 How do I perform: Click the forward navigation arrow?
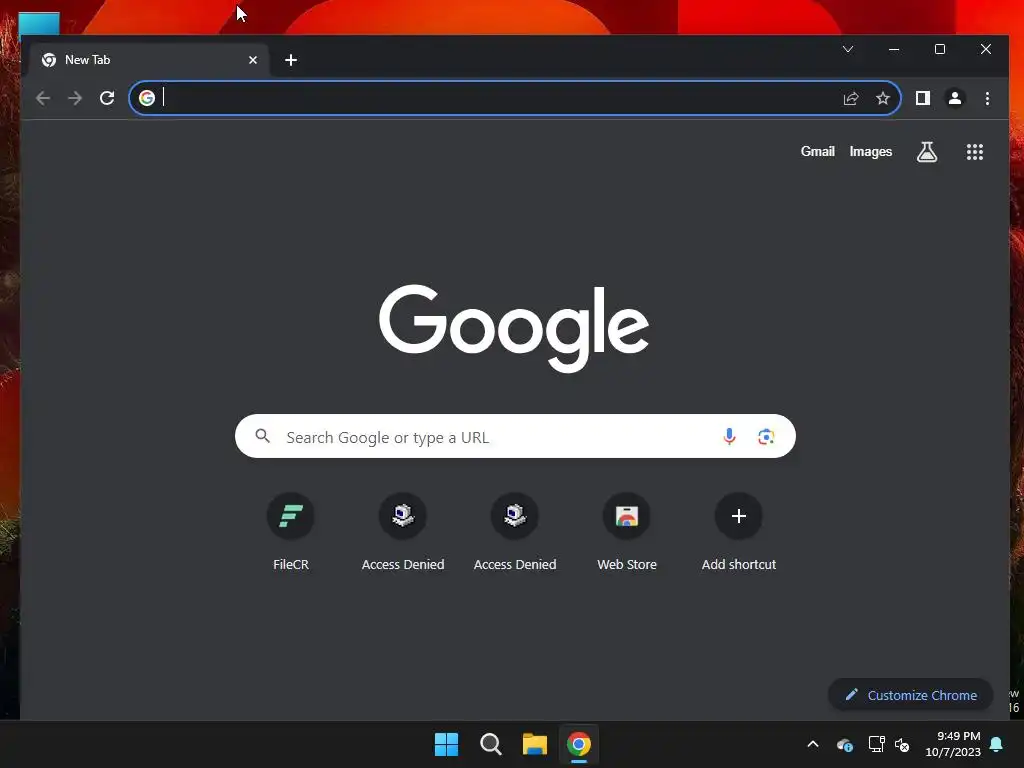[x=75, y=98]
